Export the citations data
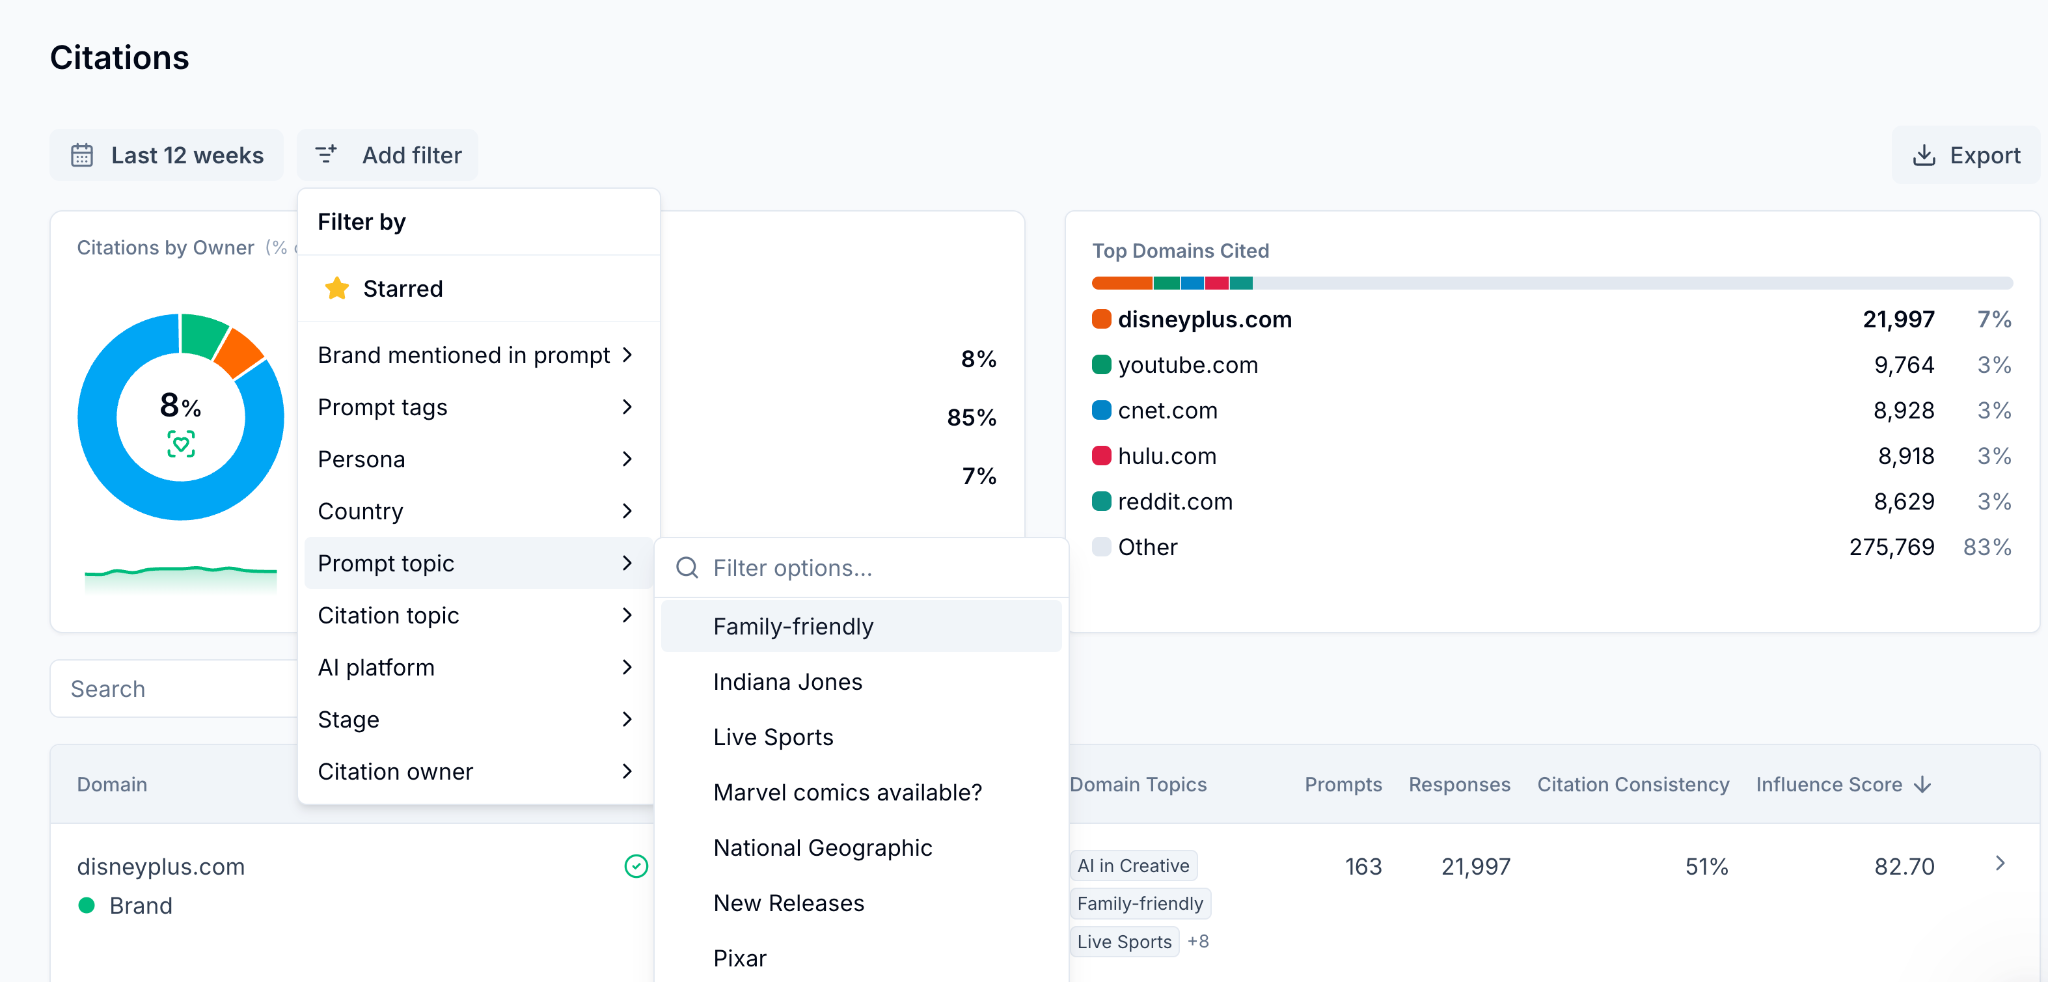The image size is (2048, 982). point(1965,155)
